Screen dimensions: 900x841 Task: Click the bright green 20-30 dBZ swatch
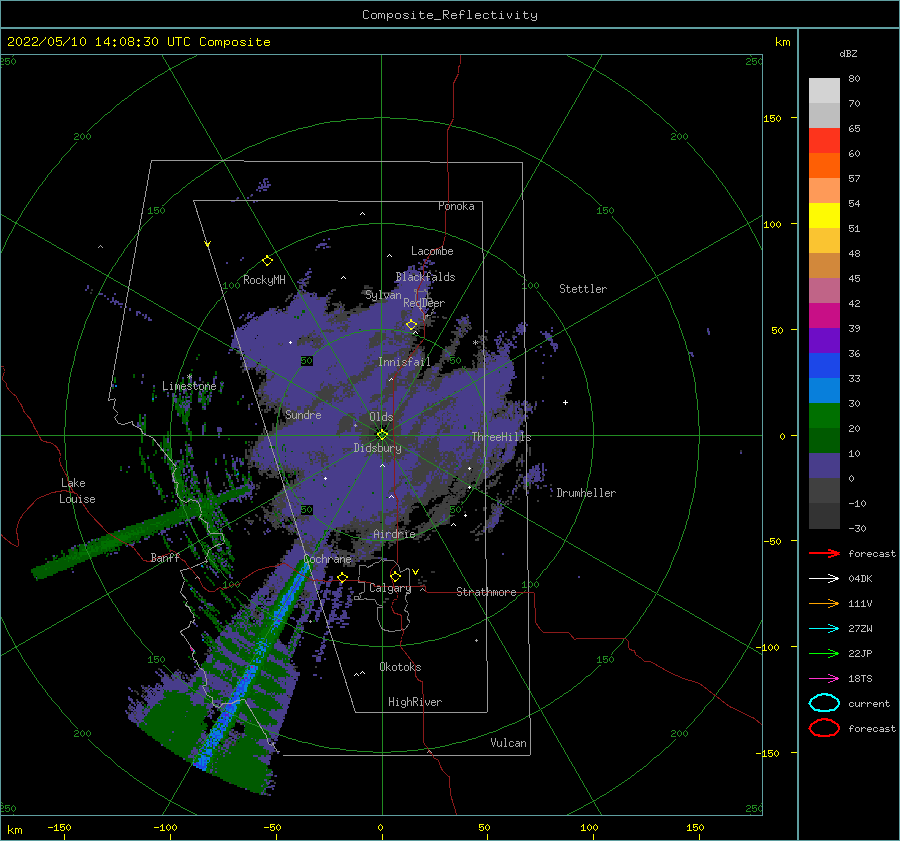(824, 416)
